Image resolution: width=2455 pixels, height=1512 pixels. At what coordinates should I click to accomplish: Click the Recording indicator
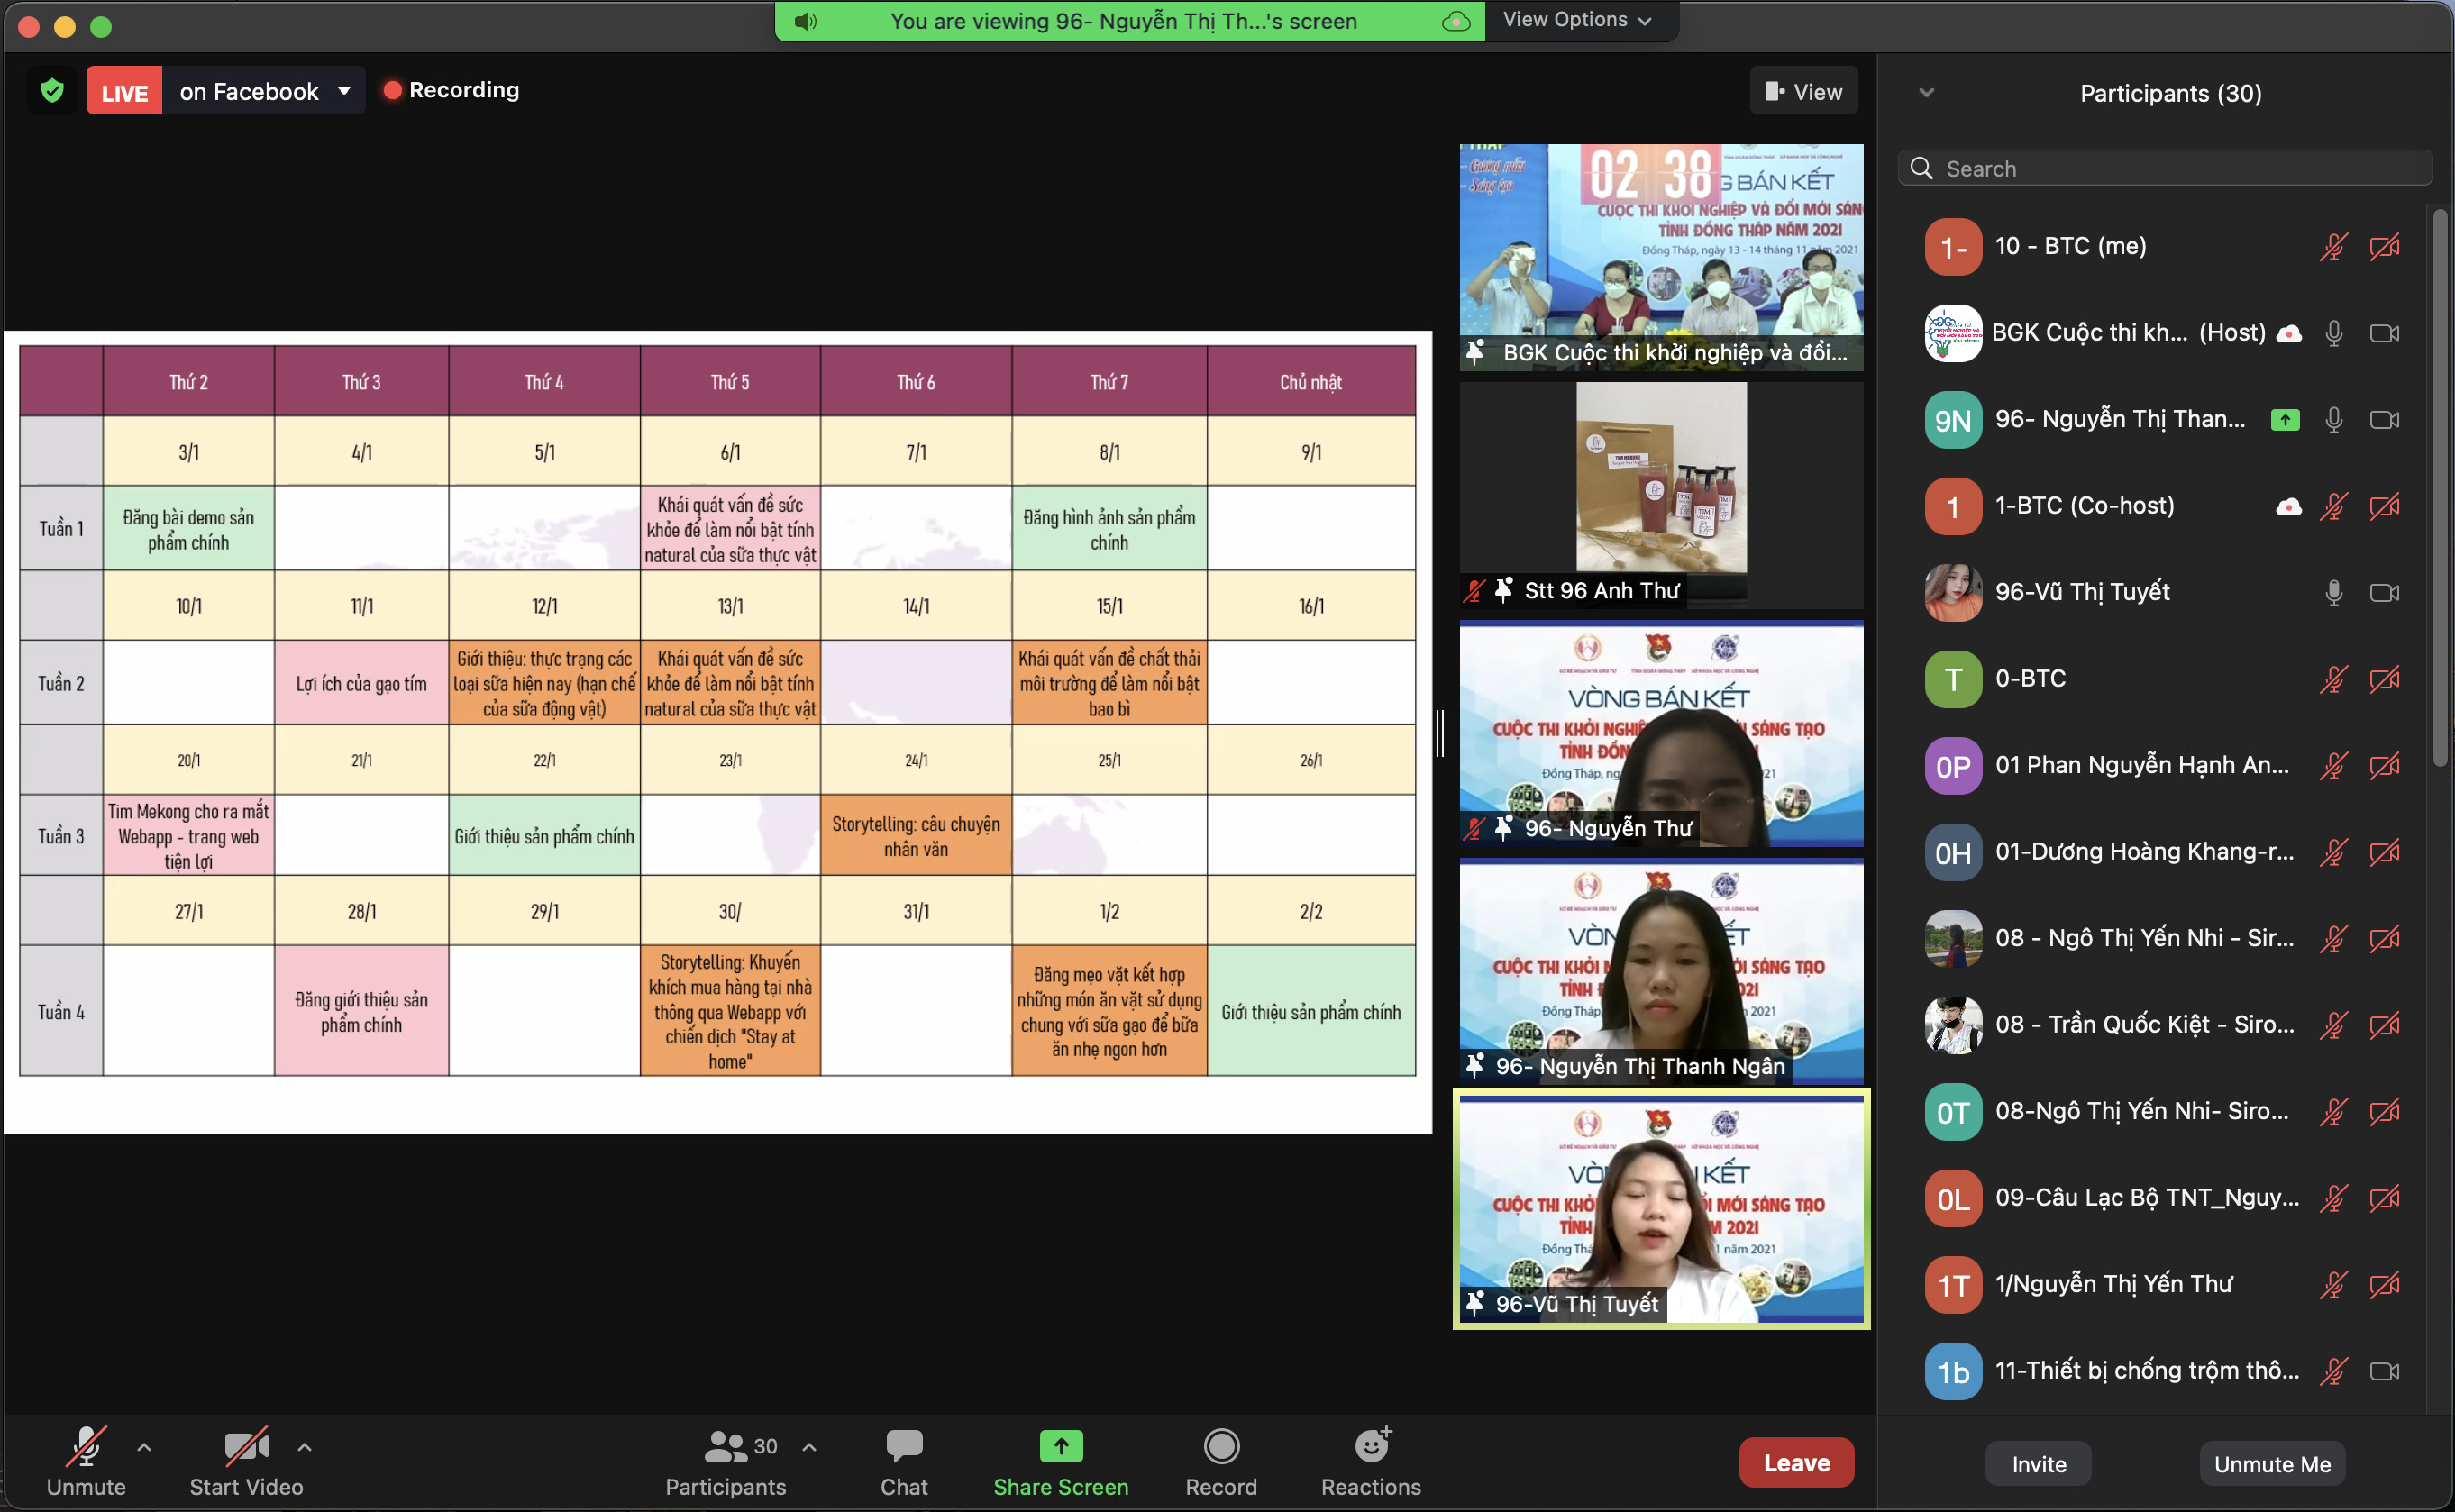pyautogui.click(x=451, y=90)
